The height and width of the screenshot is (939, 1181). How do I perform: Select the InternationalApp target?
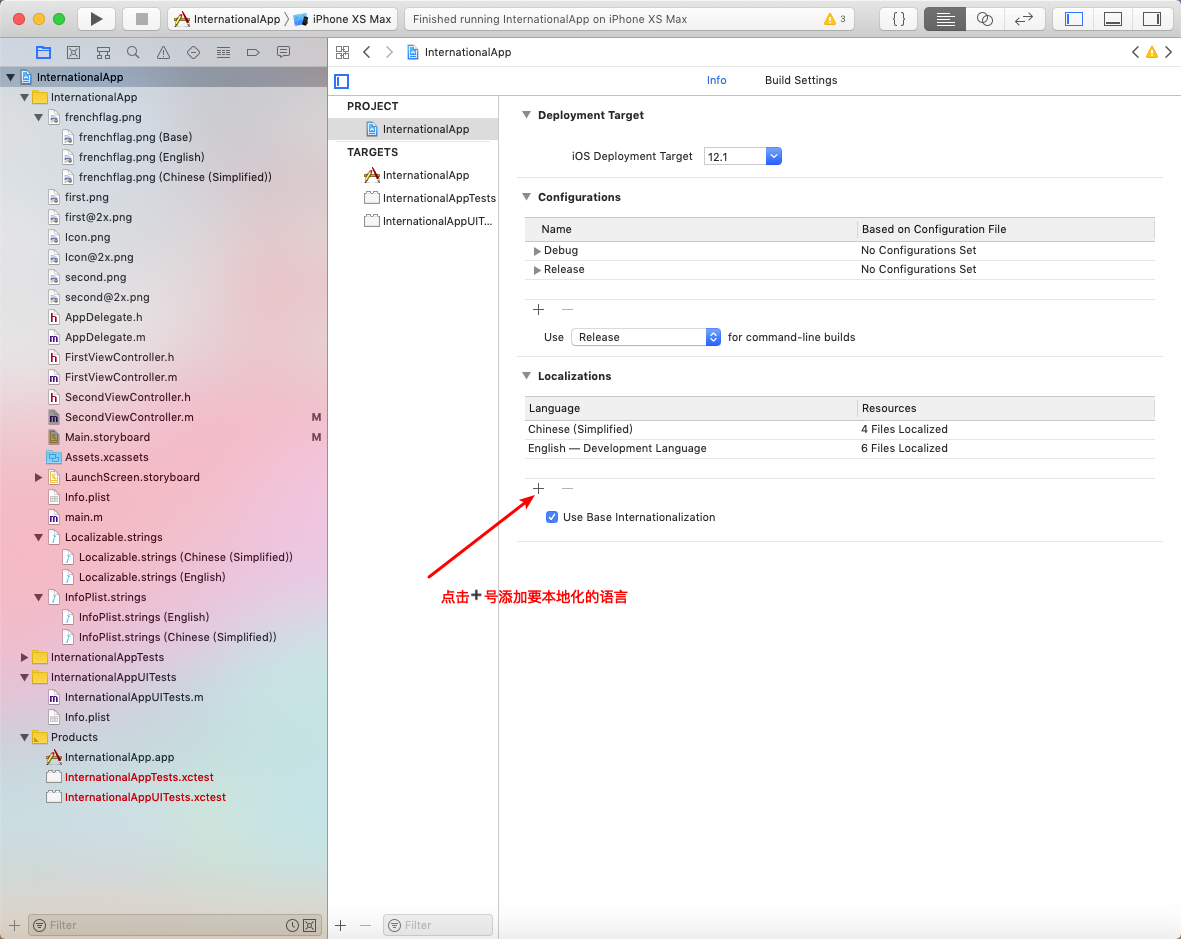[414, 175]
